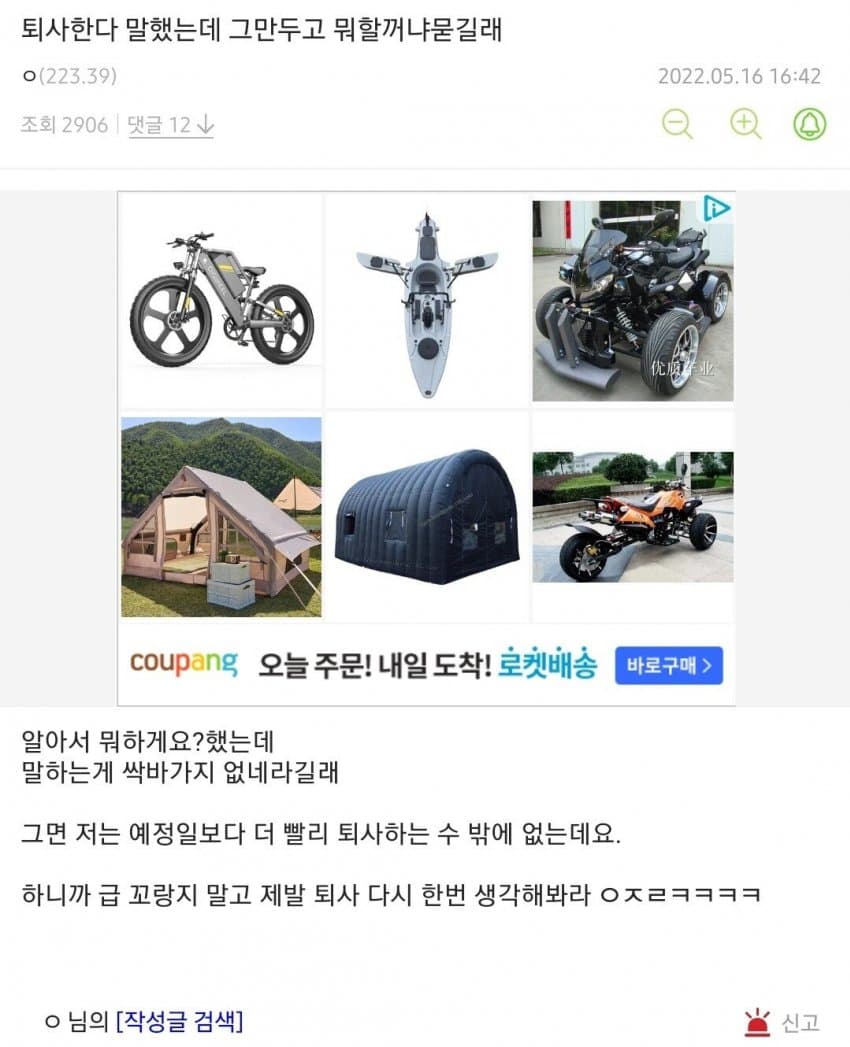The height and width of the screenshot is (1047, 850).
Task: Toggle the green notification bell icon
Action: [x=809, y=124]
